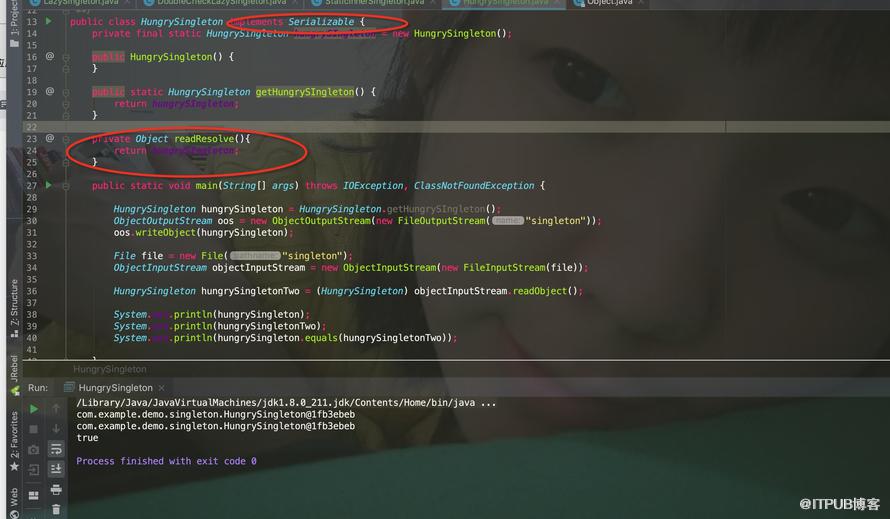Image resolution: width=890 pixels, height=519 pixels.
Task: Jump down the stack trace with down arrow
Action: point(56,429)
